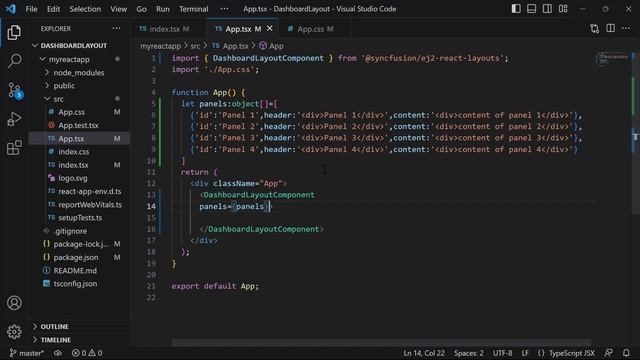This screenshot has height=360, width=640.
Task: Open reportWebVitals.ts file
Action: (90, 204)
